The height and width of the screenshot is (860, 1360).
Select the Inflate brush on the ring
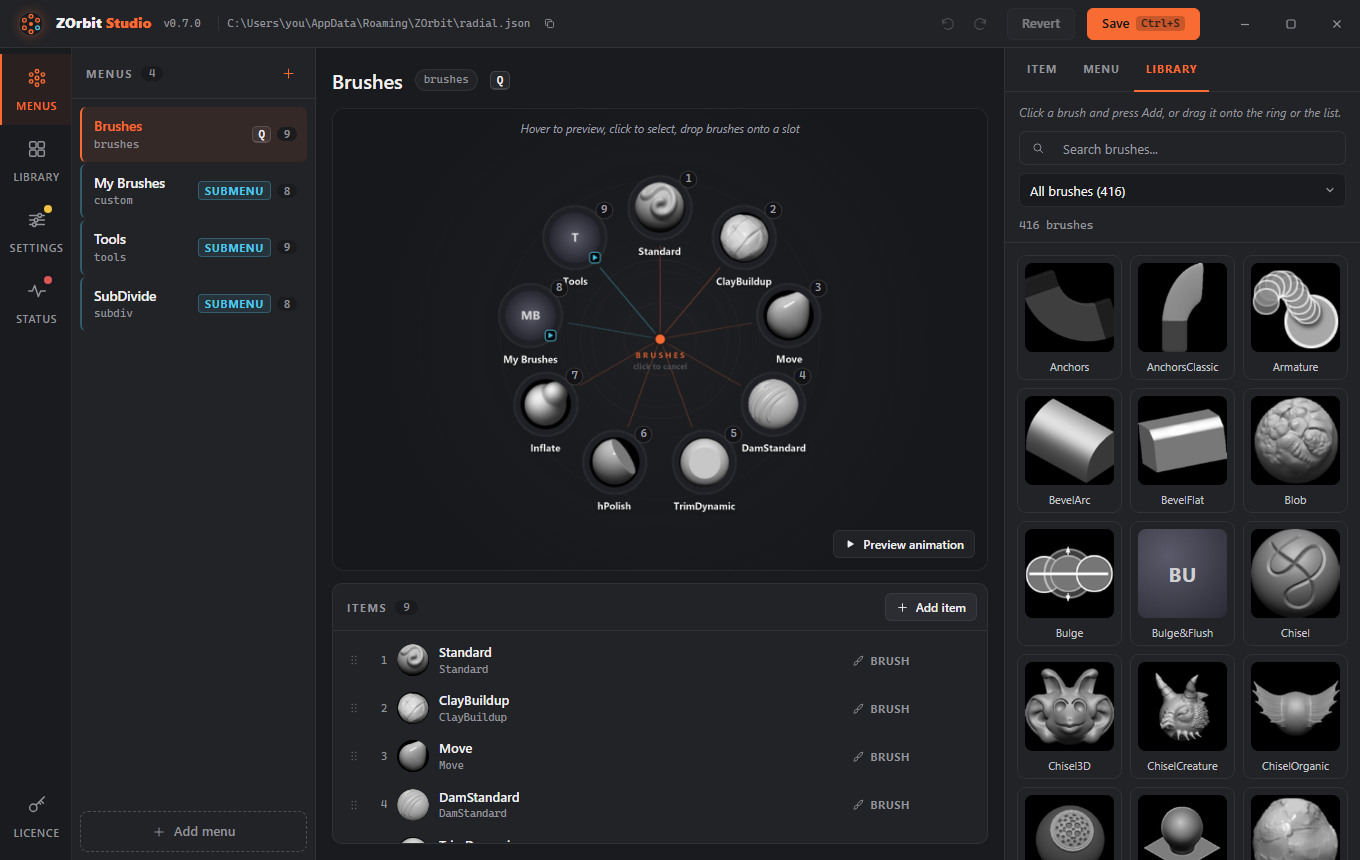pos(545,404)
